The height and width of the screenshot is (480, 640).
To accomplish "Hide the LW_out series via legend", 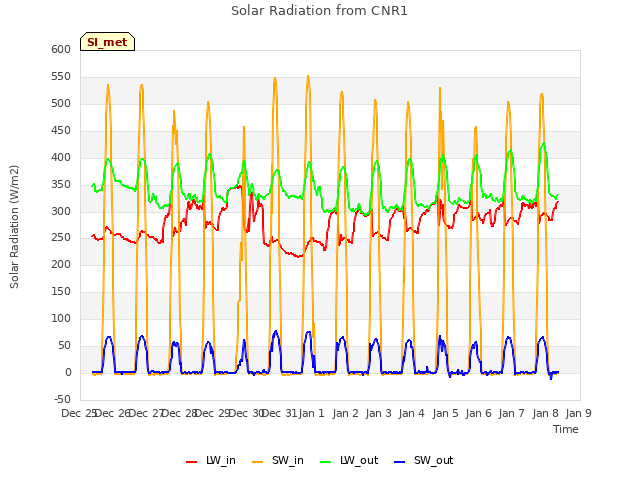I will click(x=349, y=460).
